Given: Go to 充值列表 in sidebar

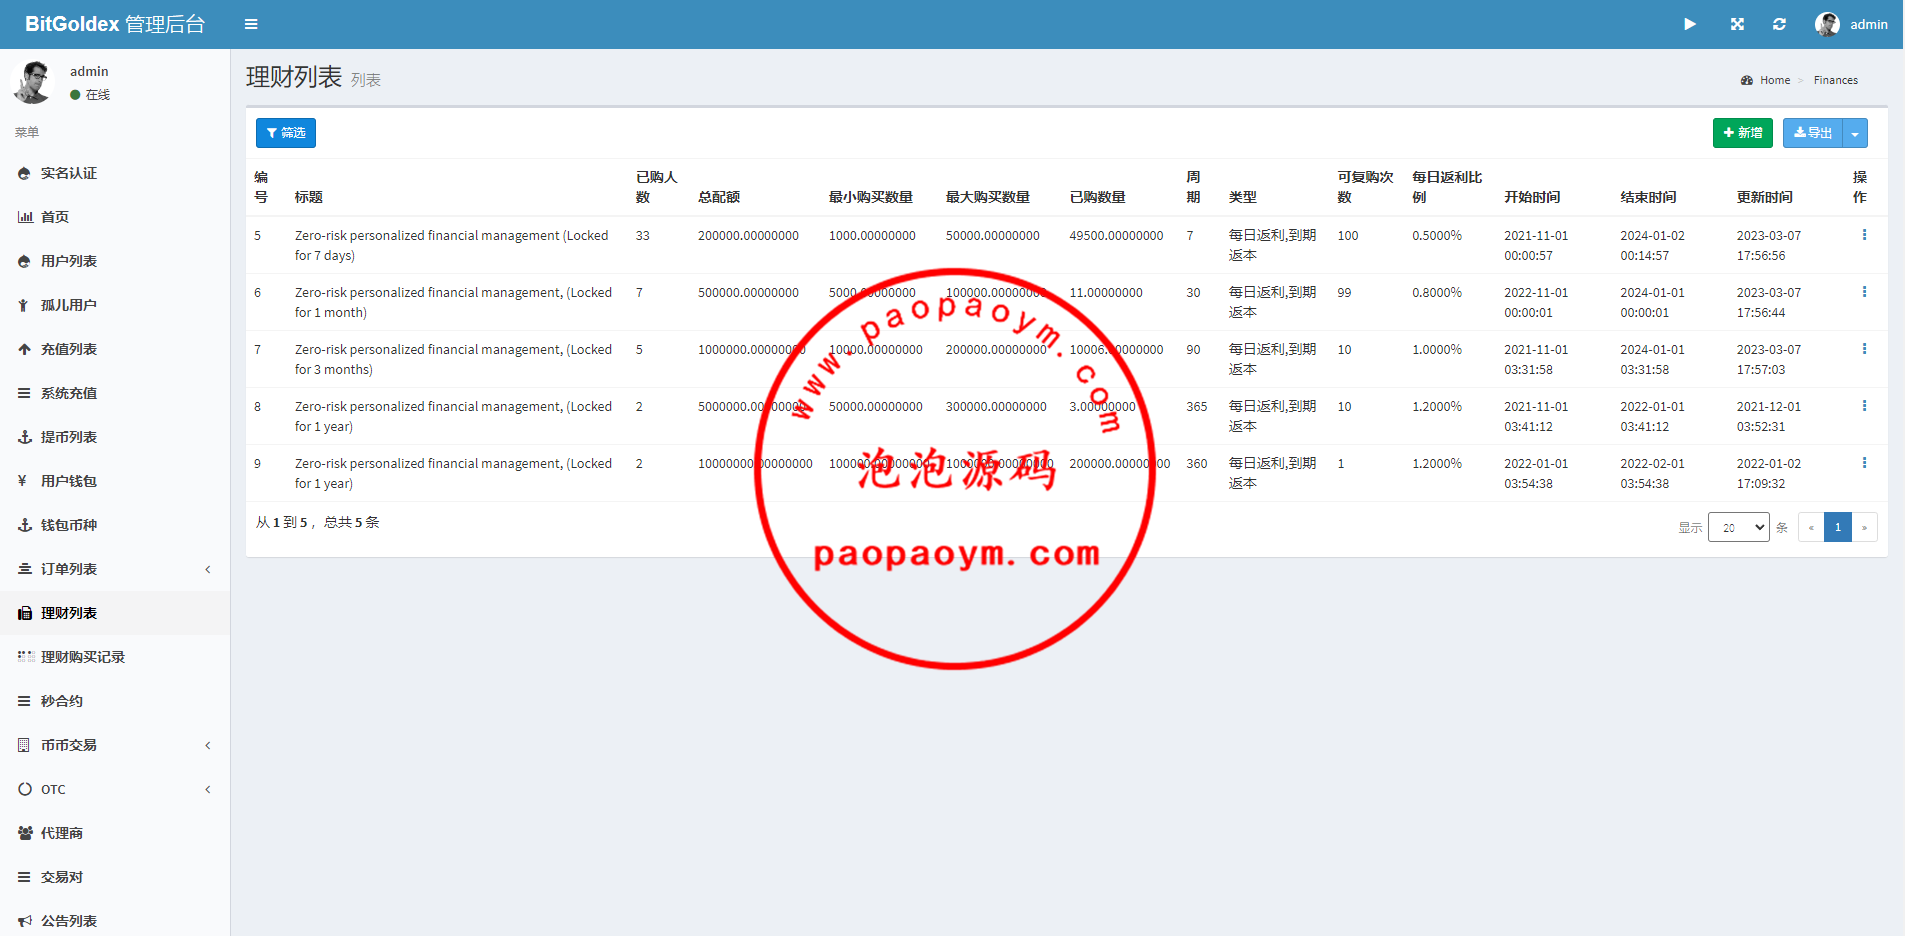Looking at the screenshot, I should [69, 349].
